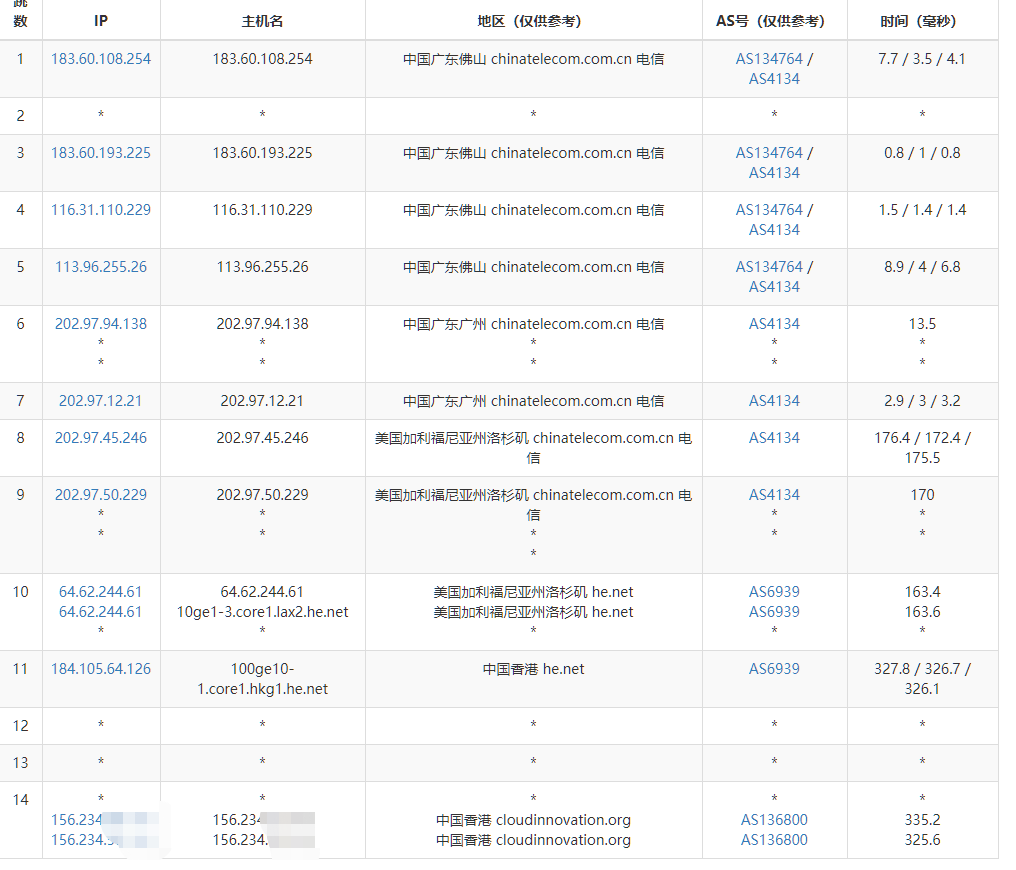The width and height of the screenshot is (1016, 870).
Task: Click AS4134 link in hop 8 row
Action: click(x=774, y=438)
